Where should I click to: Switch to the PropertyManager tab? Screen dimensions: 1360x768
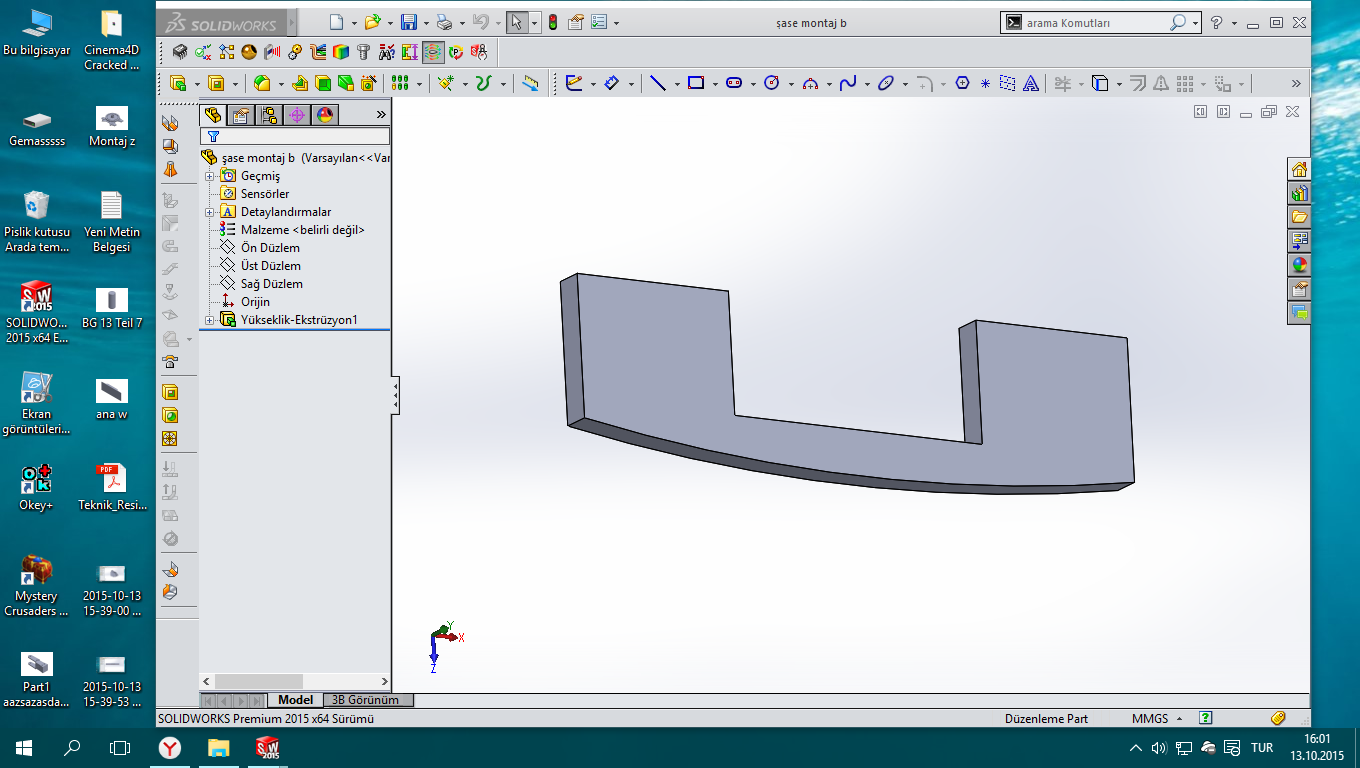click(241, 115)
